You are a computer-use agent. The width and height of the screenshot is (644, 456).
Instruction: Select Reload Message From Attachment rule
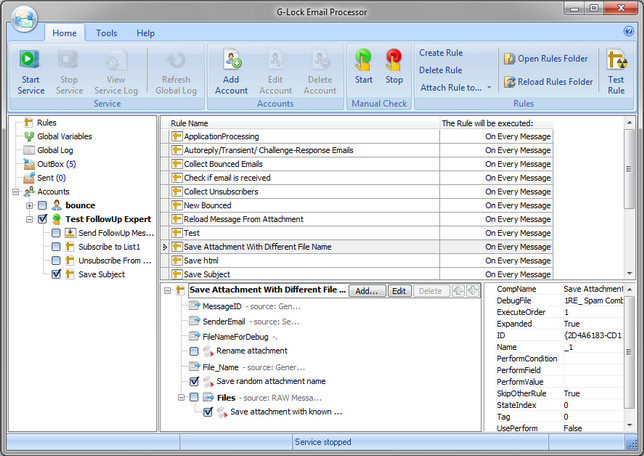pos(356,219)
